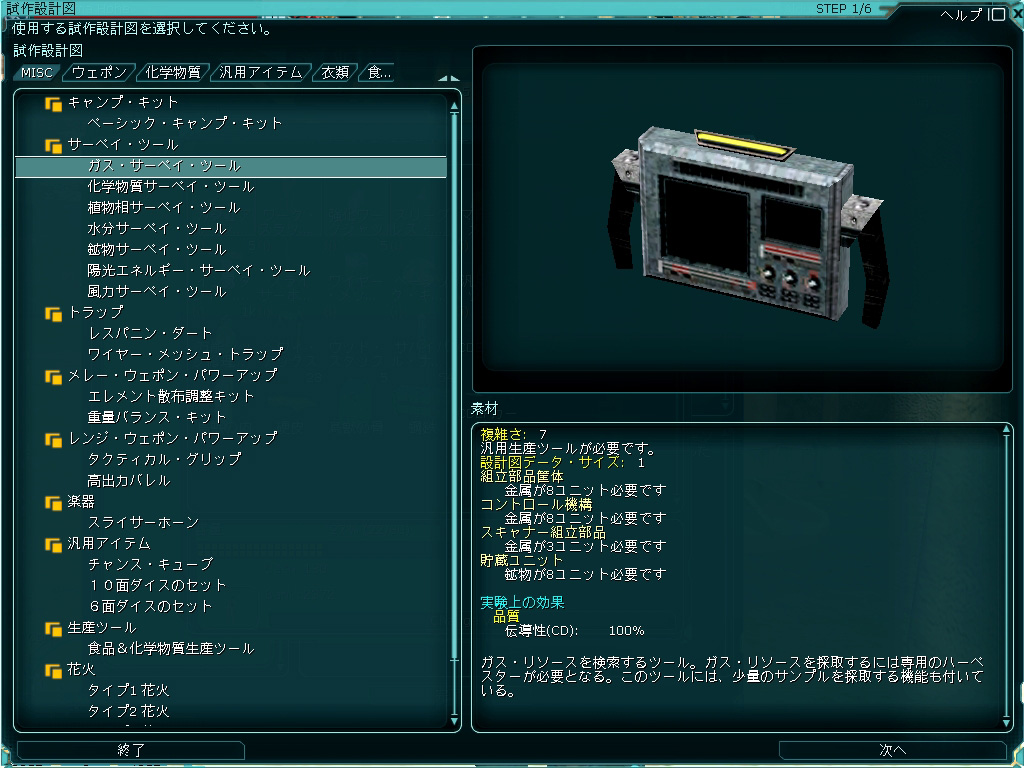Switch to the 汎用アイテム tab
Image resolution: width=1024 pixels, height=768 pixels.
click(261, 72)
